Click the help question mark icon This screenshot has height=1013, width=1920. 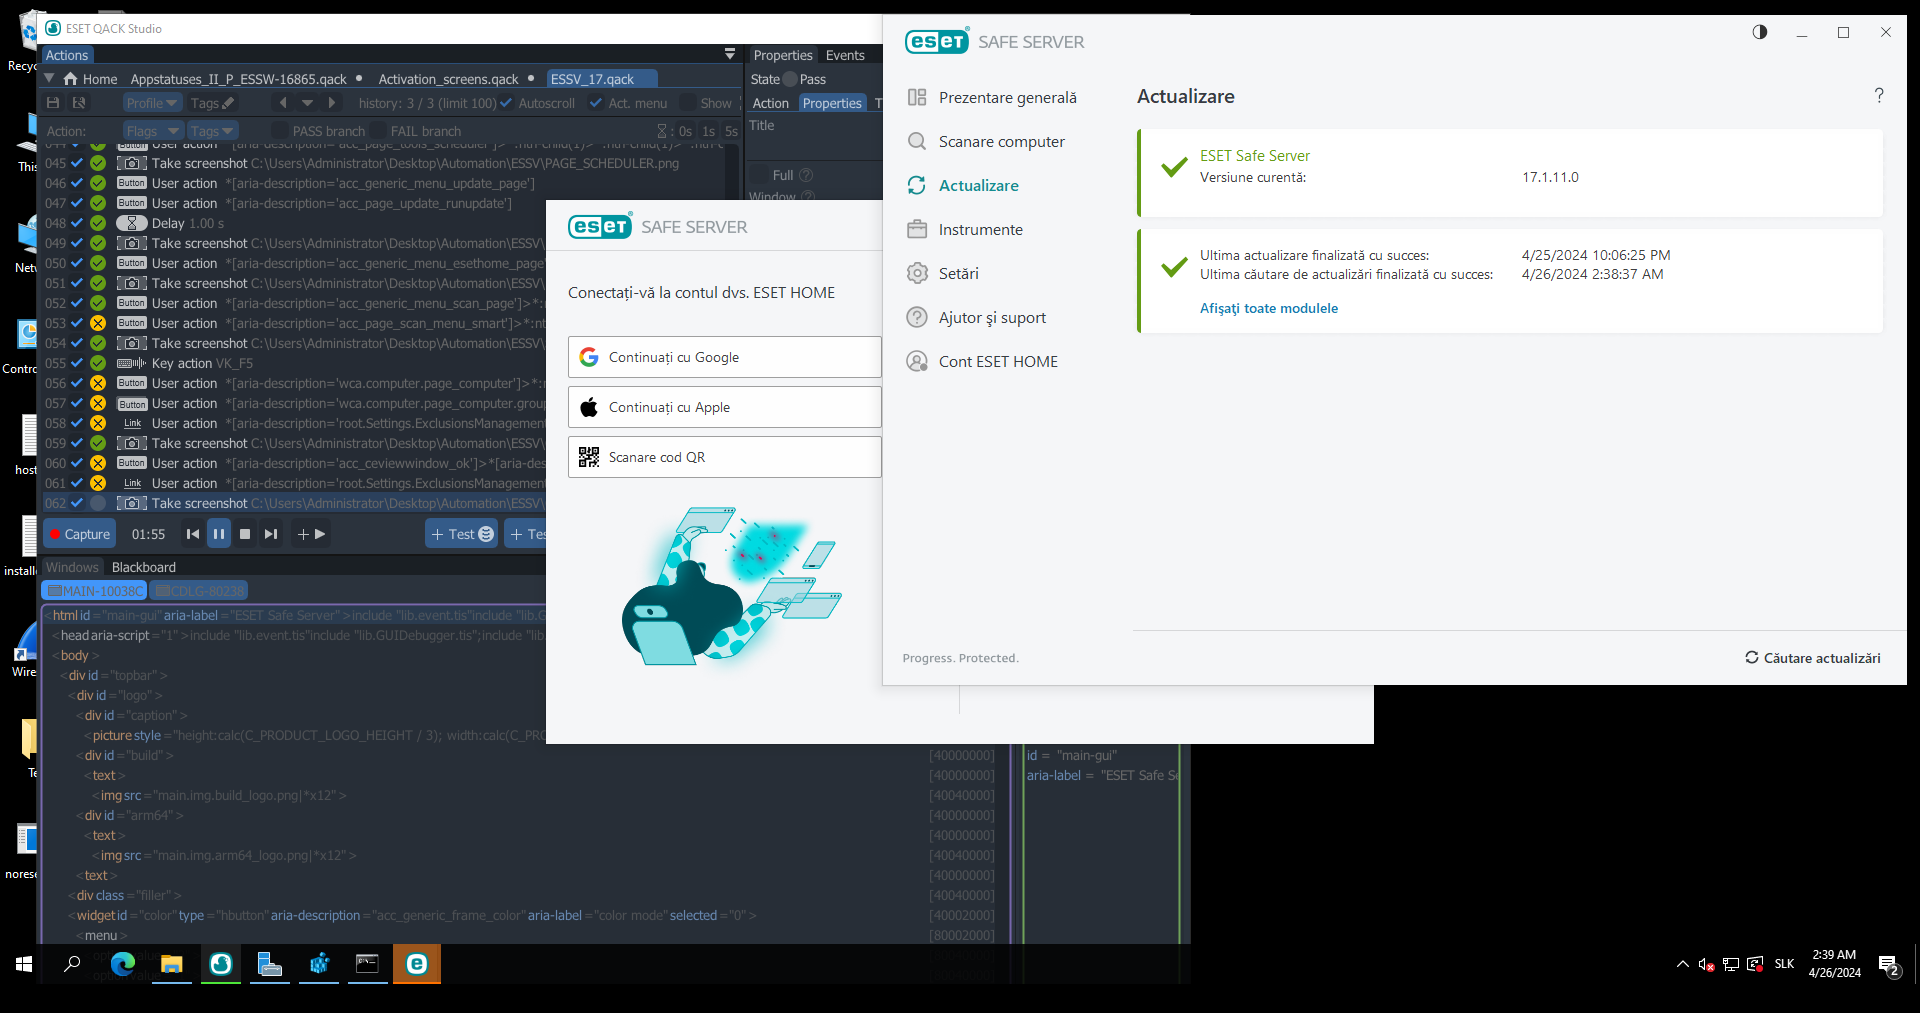point(1878,95)
